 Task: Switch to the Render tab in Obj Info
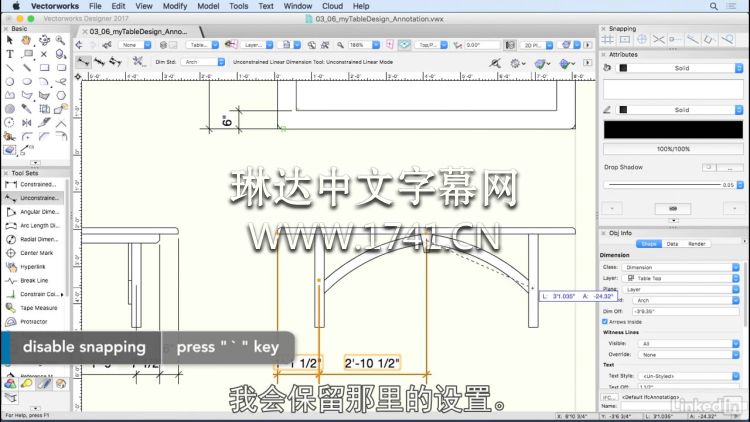pyautogui.click(x=696, y=244)
